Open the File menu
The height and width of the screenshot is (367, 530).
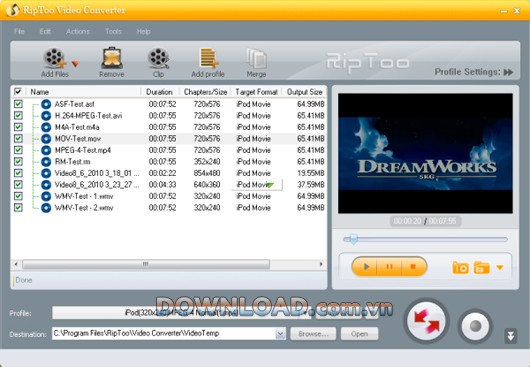19,31
